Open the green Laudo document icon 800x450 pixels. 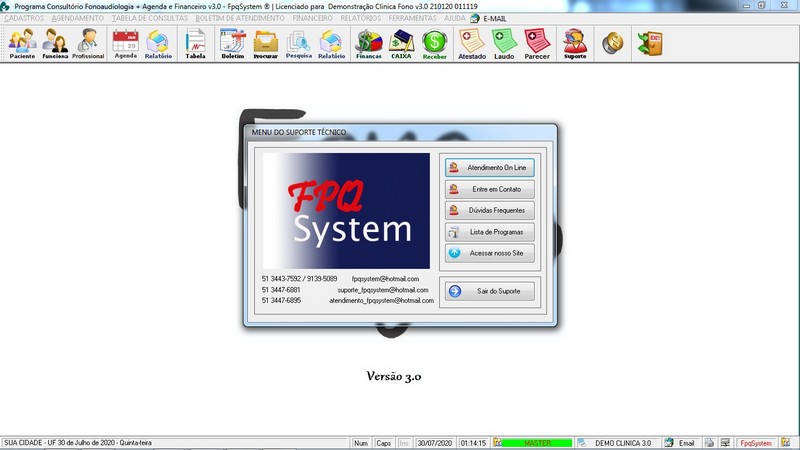(504, 44)
